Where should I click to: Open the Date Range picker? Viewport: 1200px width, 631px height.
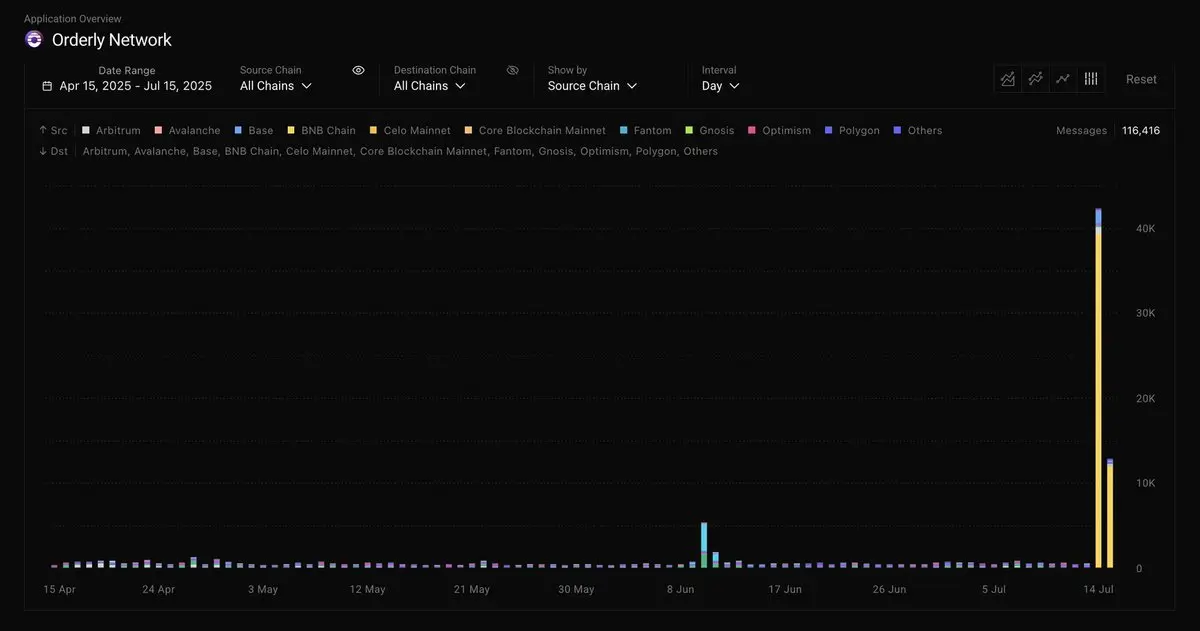pos(127,86)
